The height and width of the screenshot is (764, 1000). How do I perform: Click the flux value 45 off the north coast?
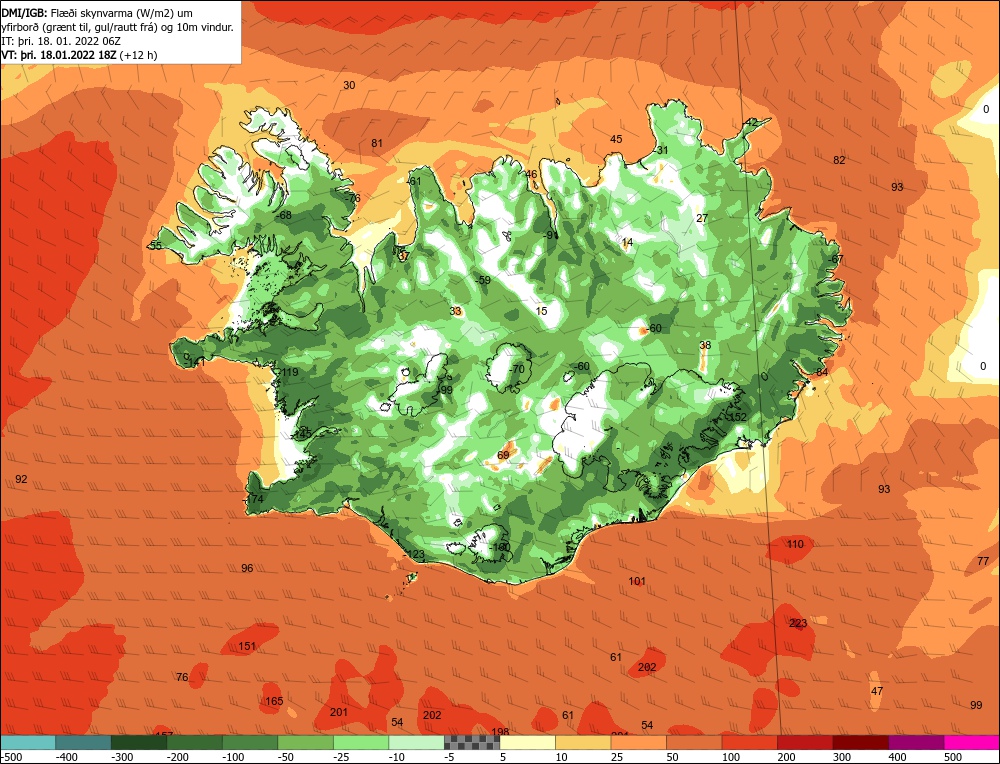[615, 139]
